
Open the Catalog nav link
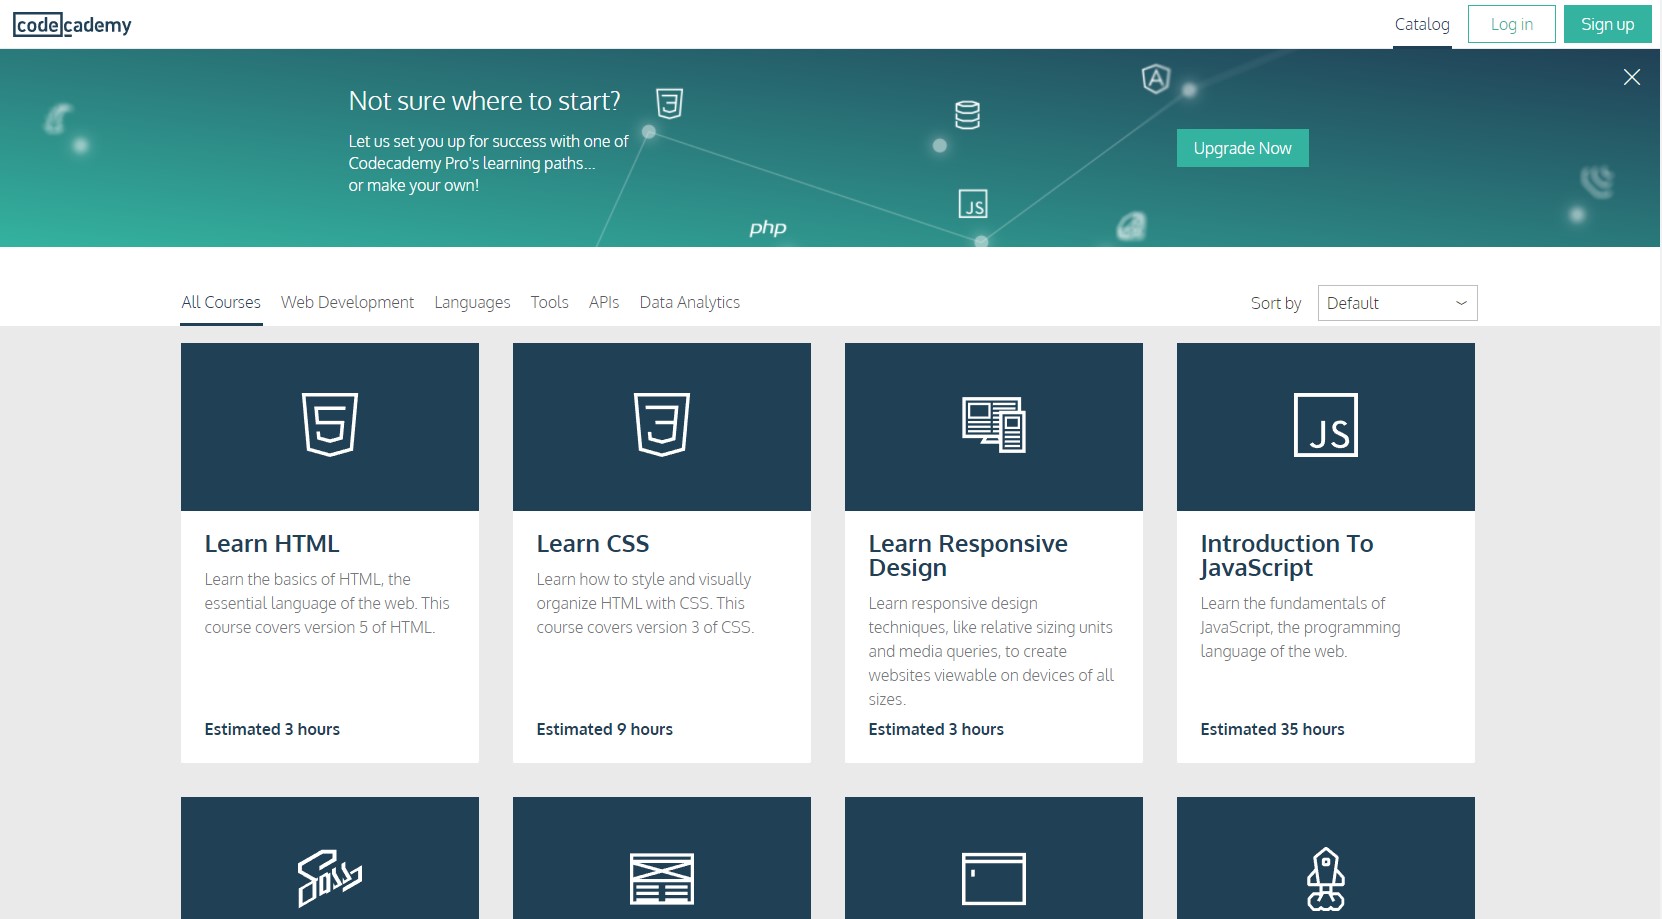click(1421, 24)
